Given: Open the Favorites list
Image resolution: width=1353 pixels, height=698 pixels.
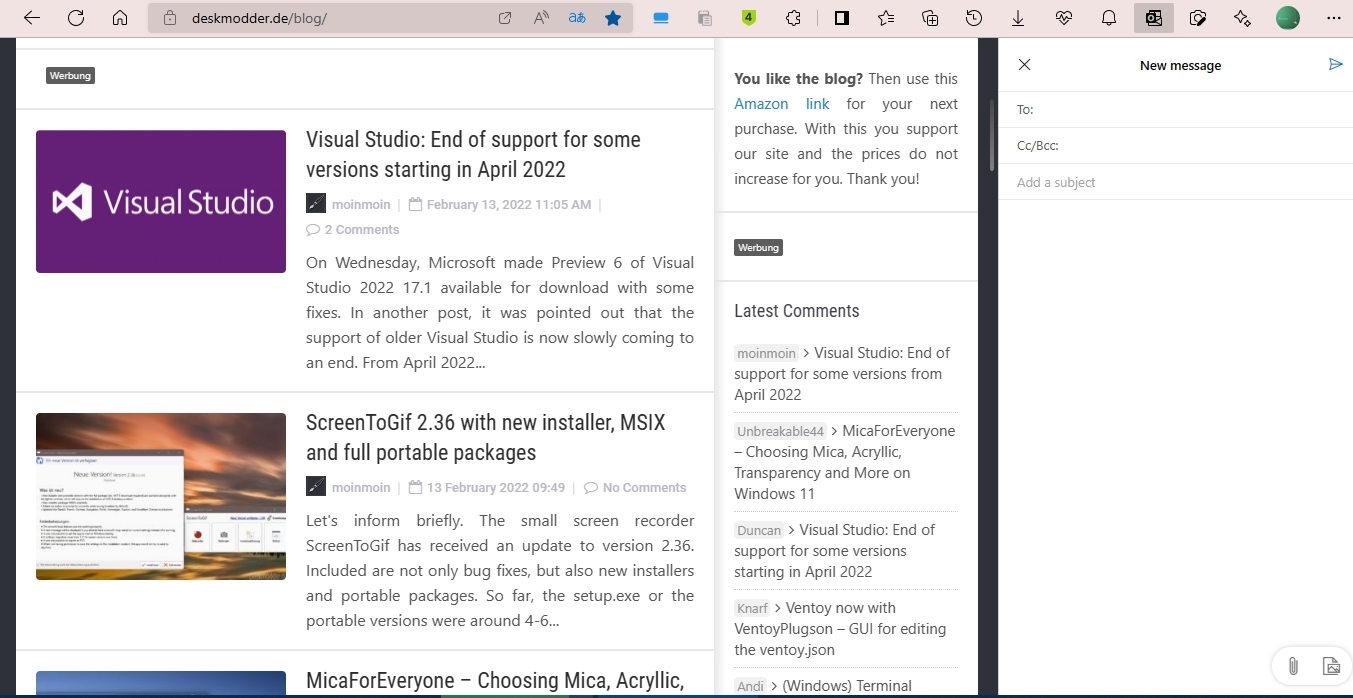Looking at the screenshot, I should [x=886, y=18].
